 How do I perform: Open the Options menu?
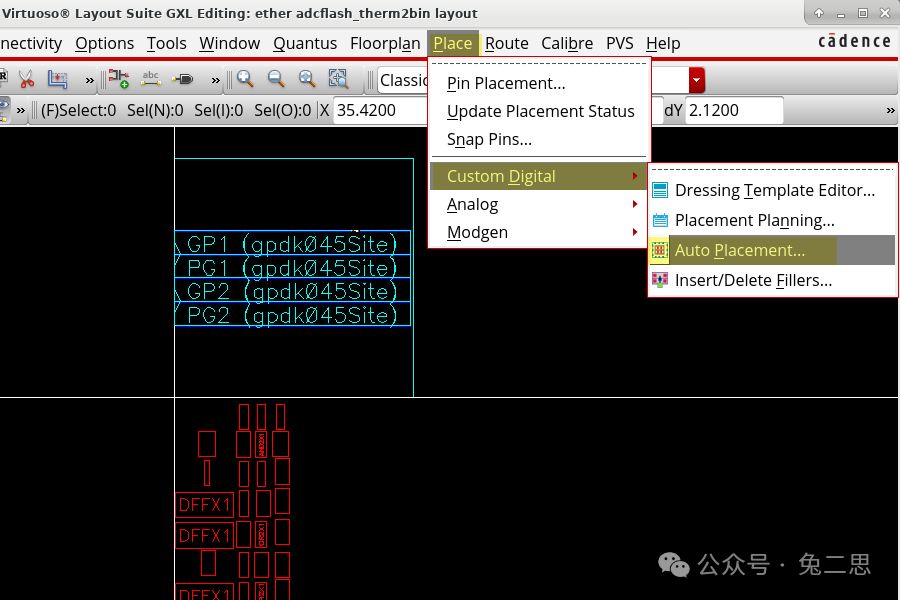(104, 43)
